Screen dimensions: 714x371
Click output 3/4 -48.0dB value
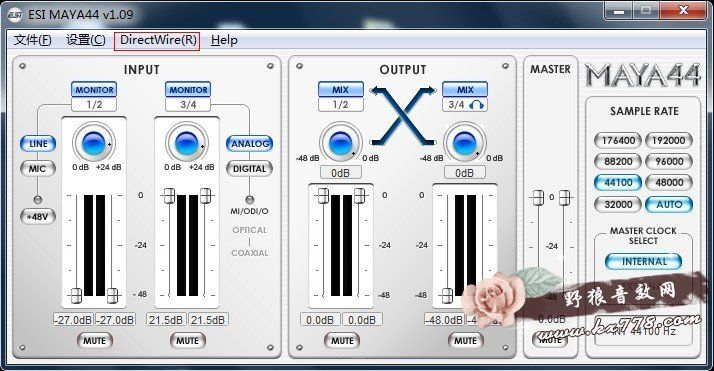tap(444, 320)
